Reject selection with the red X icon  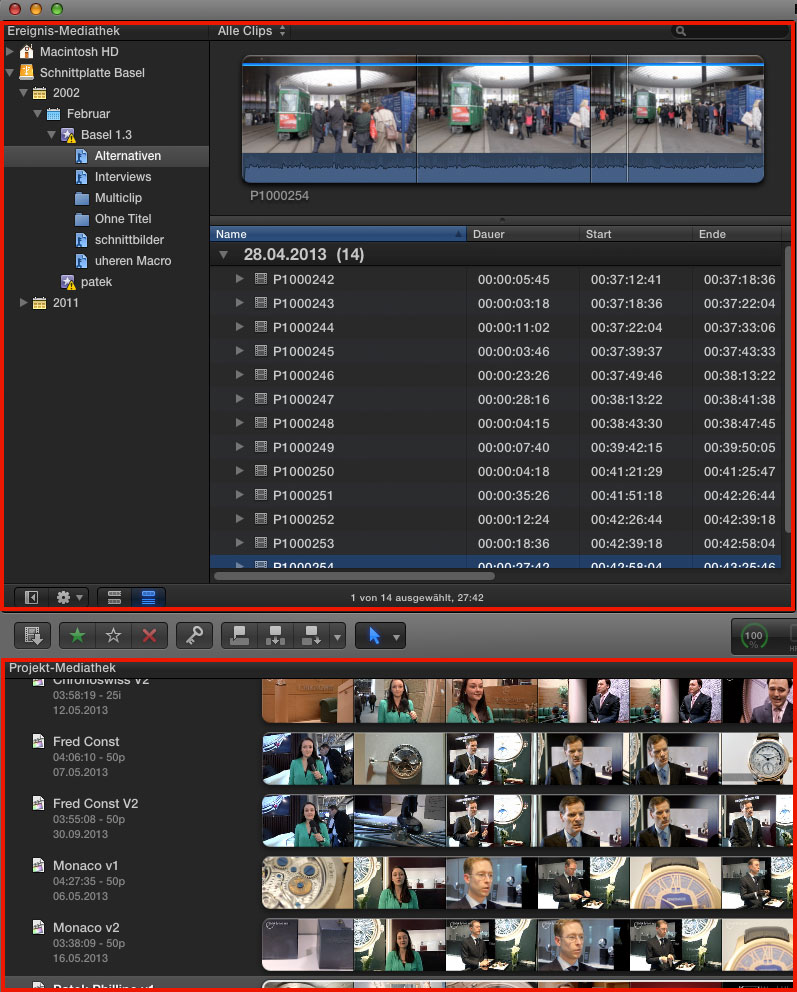pos(149,635)
